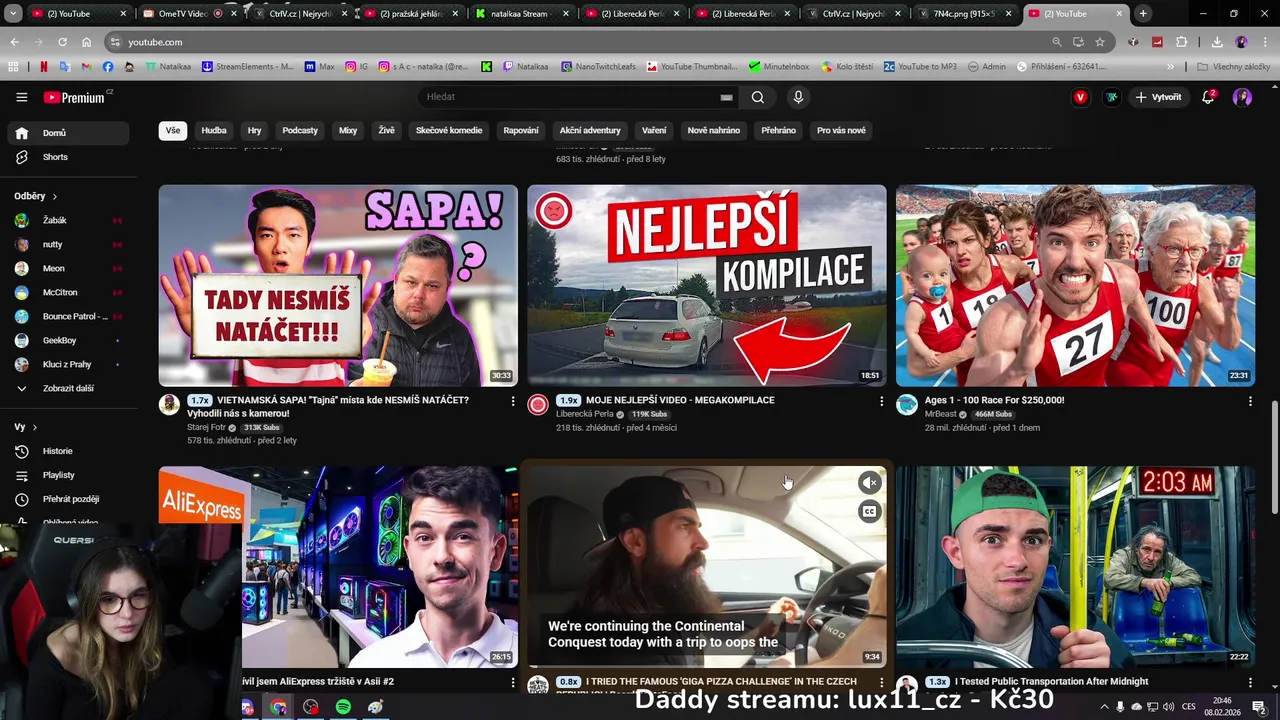Open the MrBeast race video thumbnail
This screenshot has width=1280, height=720.
click(x=1075, y=285)
